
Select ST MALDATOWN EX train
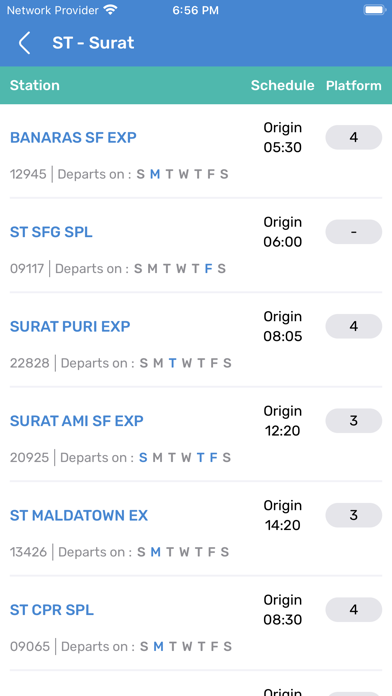pyautogui.click(x=79, y=516)
